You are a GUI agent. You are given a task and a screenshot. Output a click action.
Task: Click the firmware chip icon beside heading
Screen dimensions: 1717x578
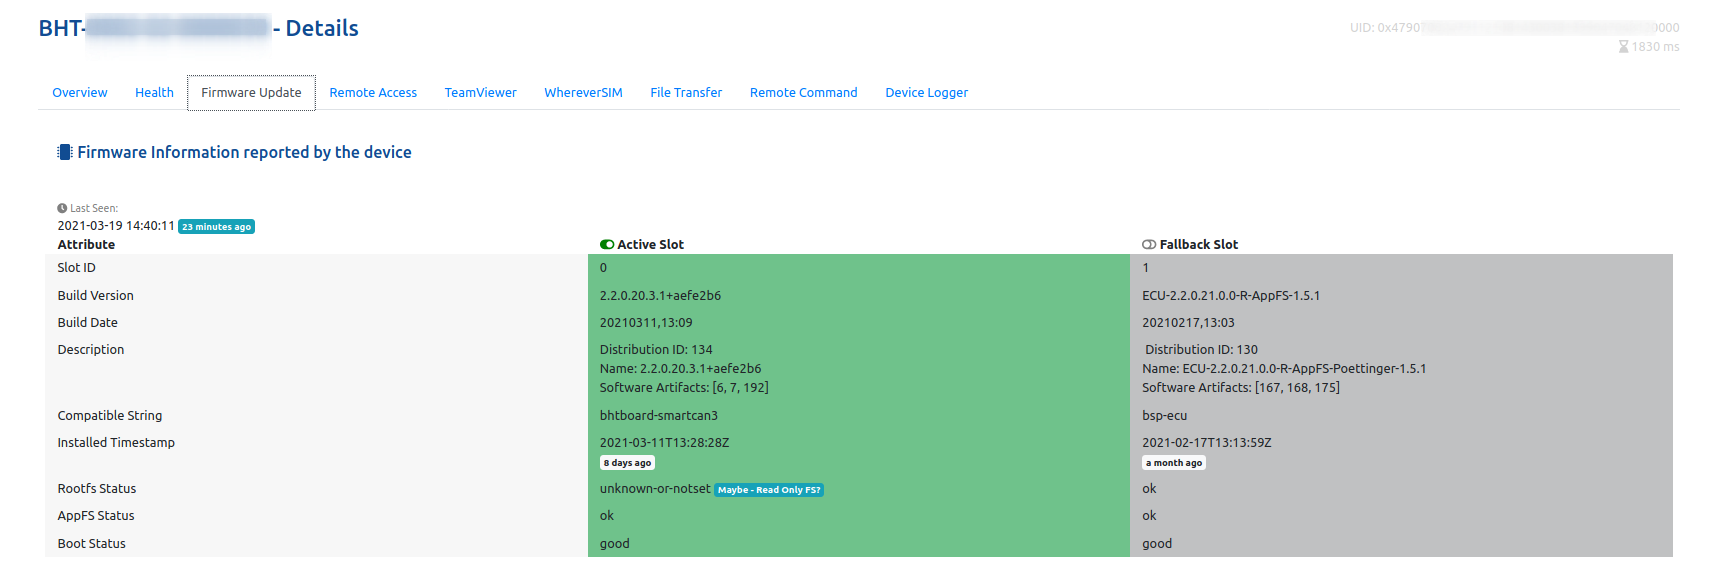(x=65, y=152)
